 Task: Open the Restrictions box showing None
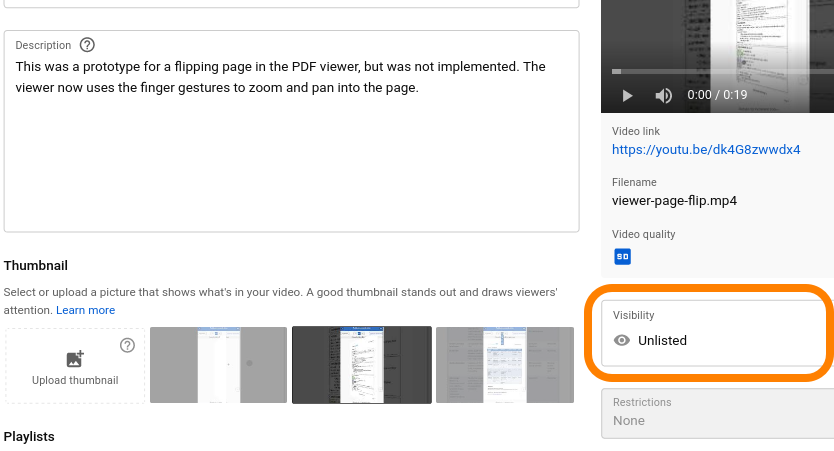(716, 412)
